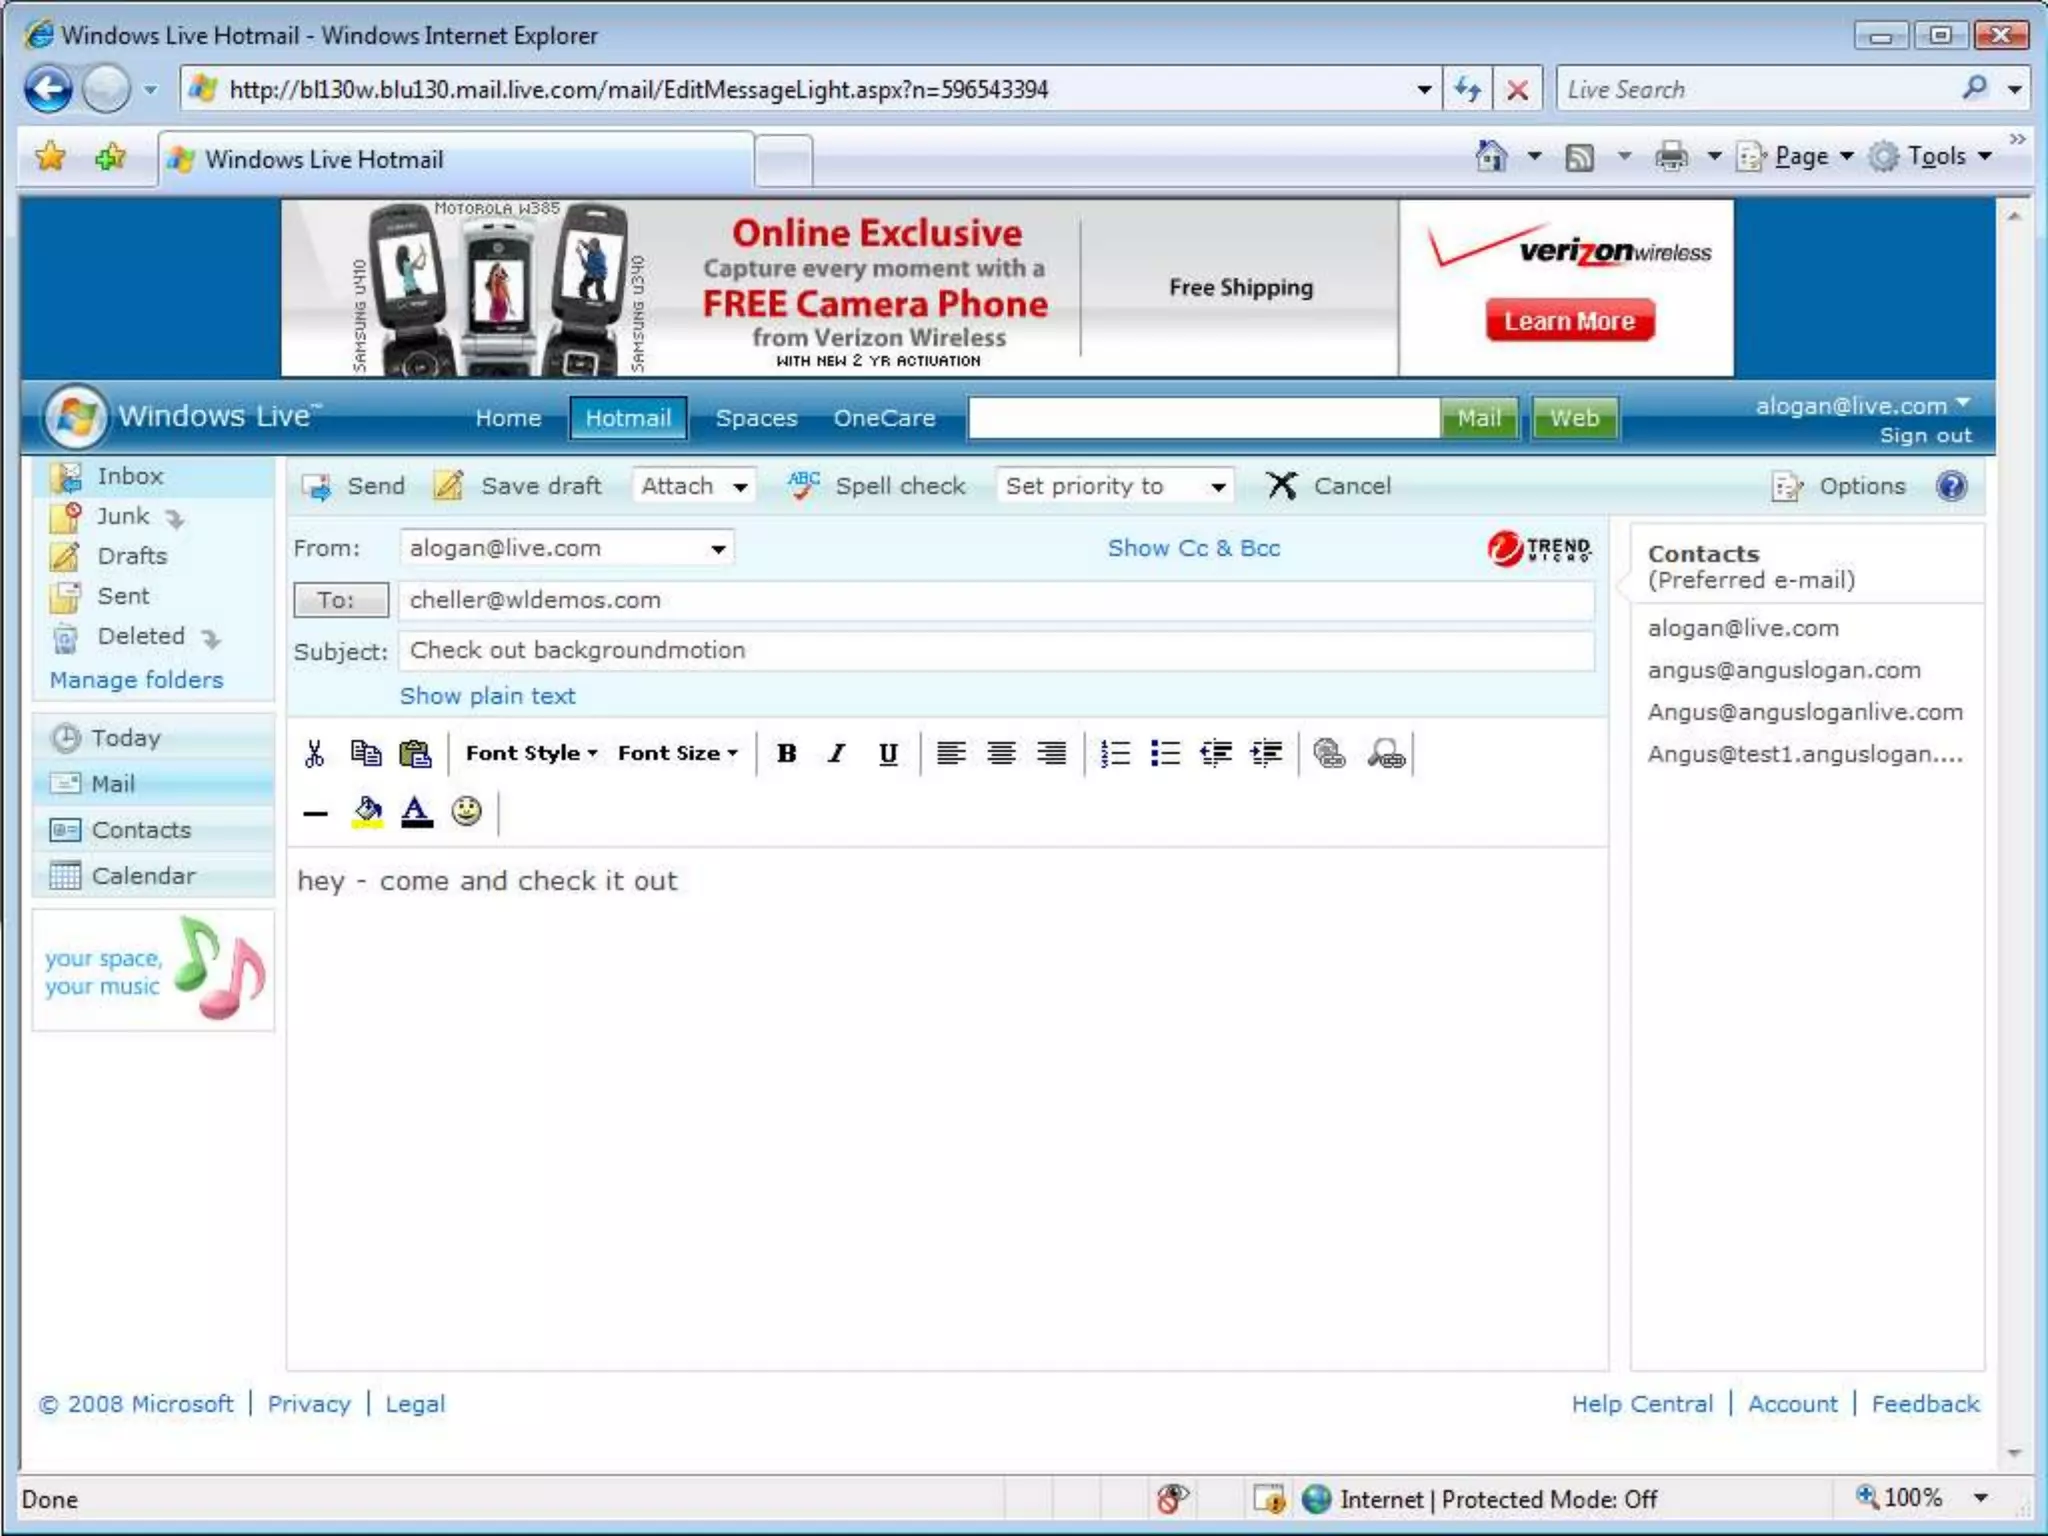Select the Home tab in Windows Live header
This screenshot has width=2048, height=1536.
508,418
